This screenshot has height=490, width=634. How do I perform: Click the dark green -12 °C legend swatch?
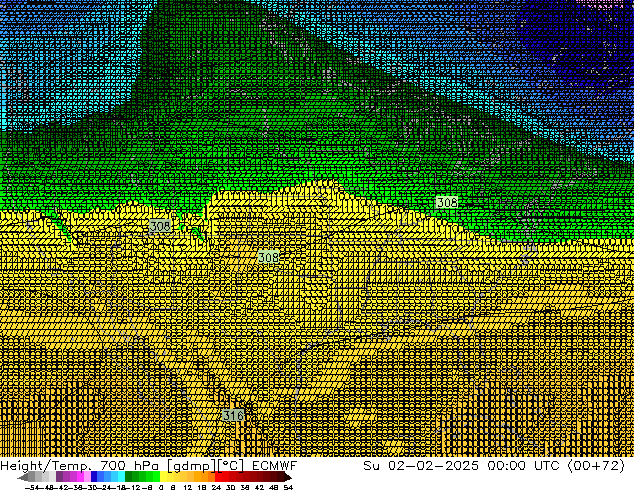click(129, 476)
